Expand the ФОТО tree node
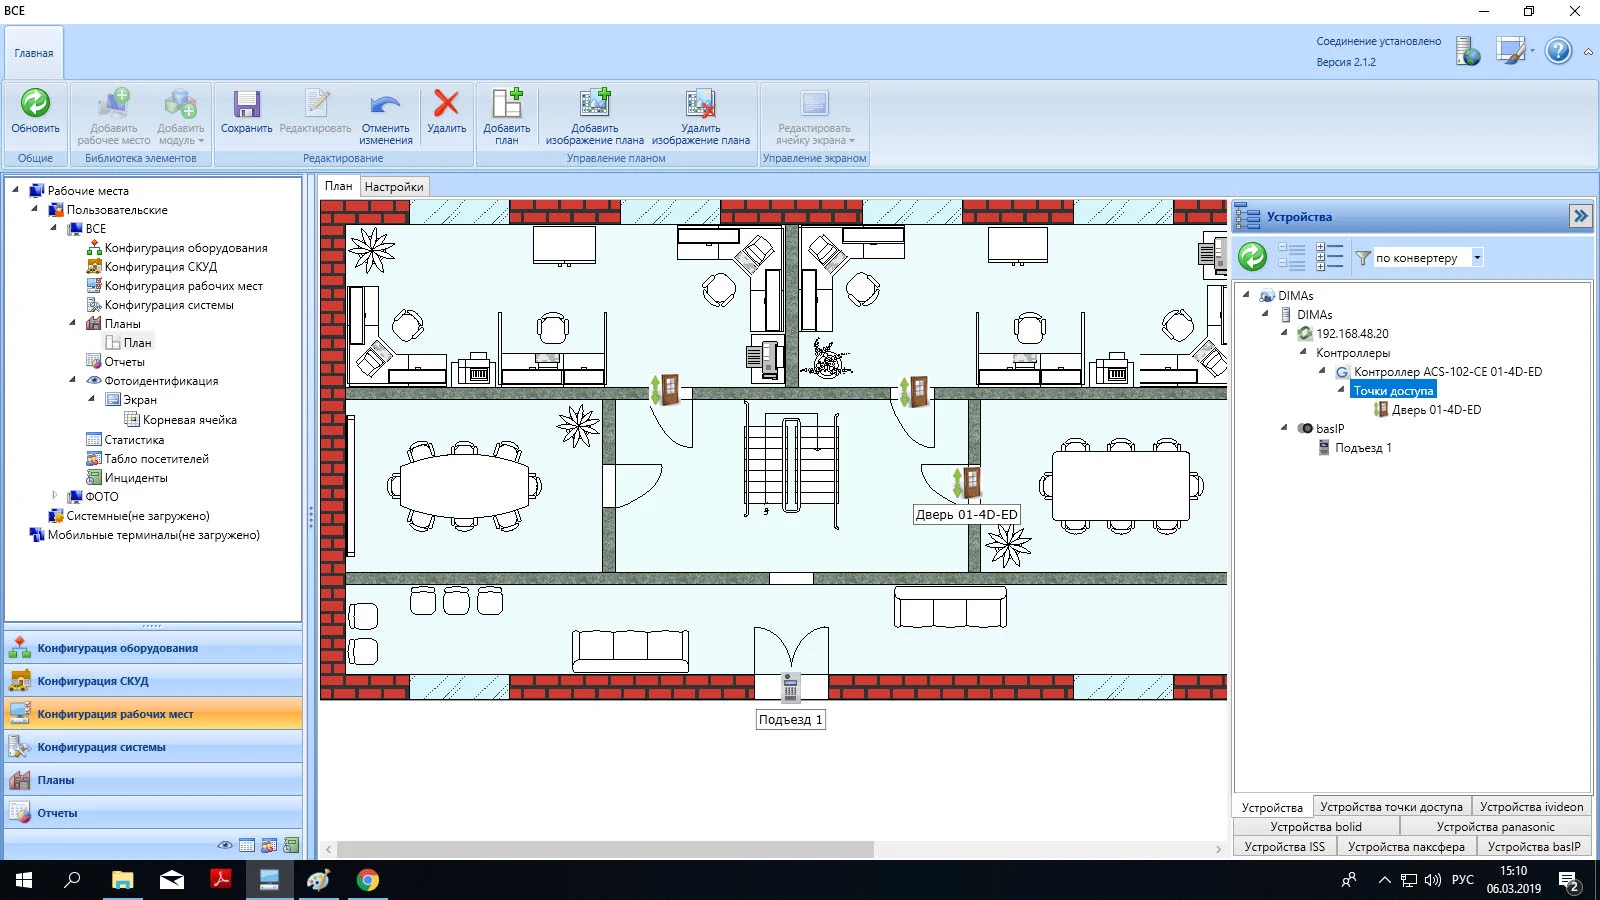Viewport: 1600px width, 900px height. pyautogui.click(x=55, y=496)
